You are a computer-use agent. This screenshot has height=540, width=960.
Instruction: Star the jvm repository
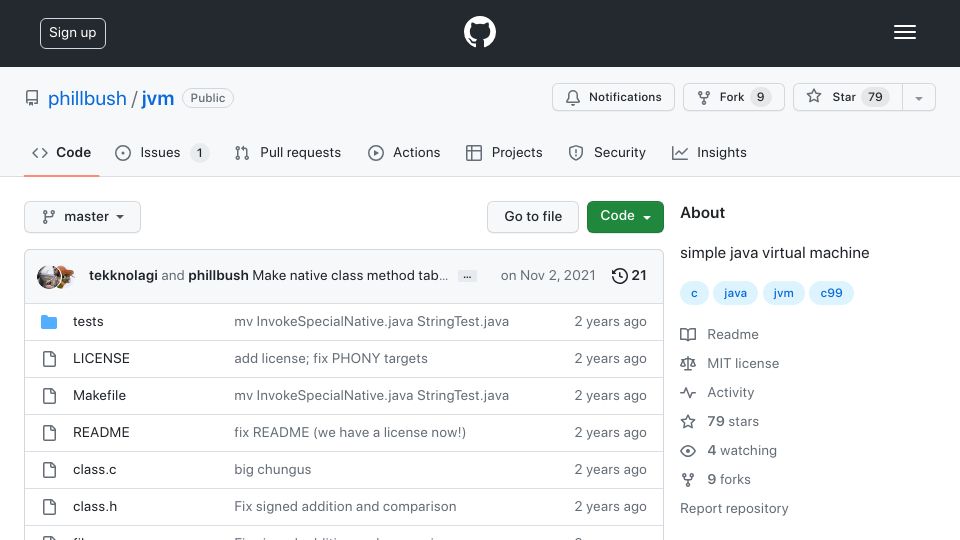click(847, 97)
